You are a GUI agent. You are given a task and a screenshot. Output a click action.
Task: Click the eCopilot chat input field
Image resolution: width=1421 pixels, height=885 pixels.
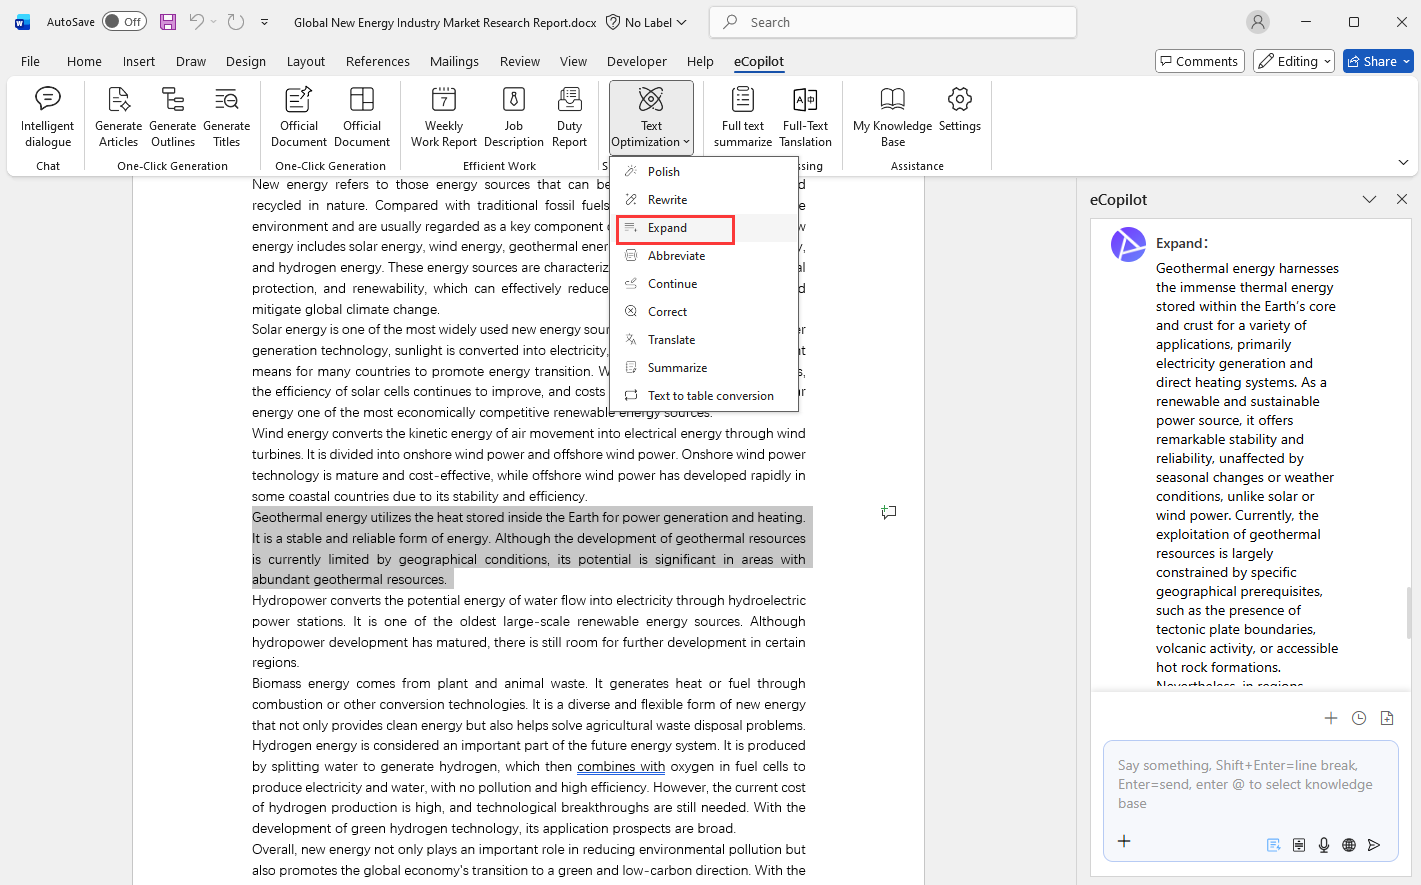pyautogui.click(x=1250, y=785)
